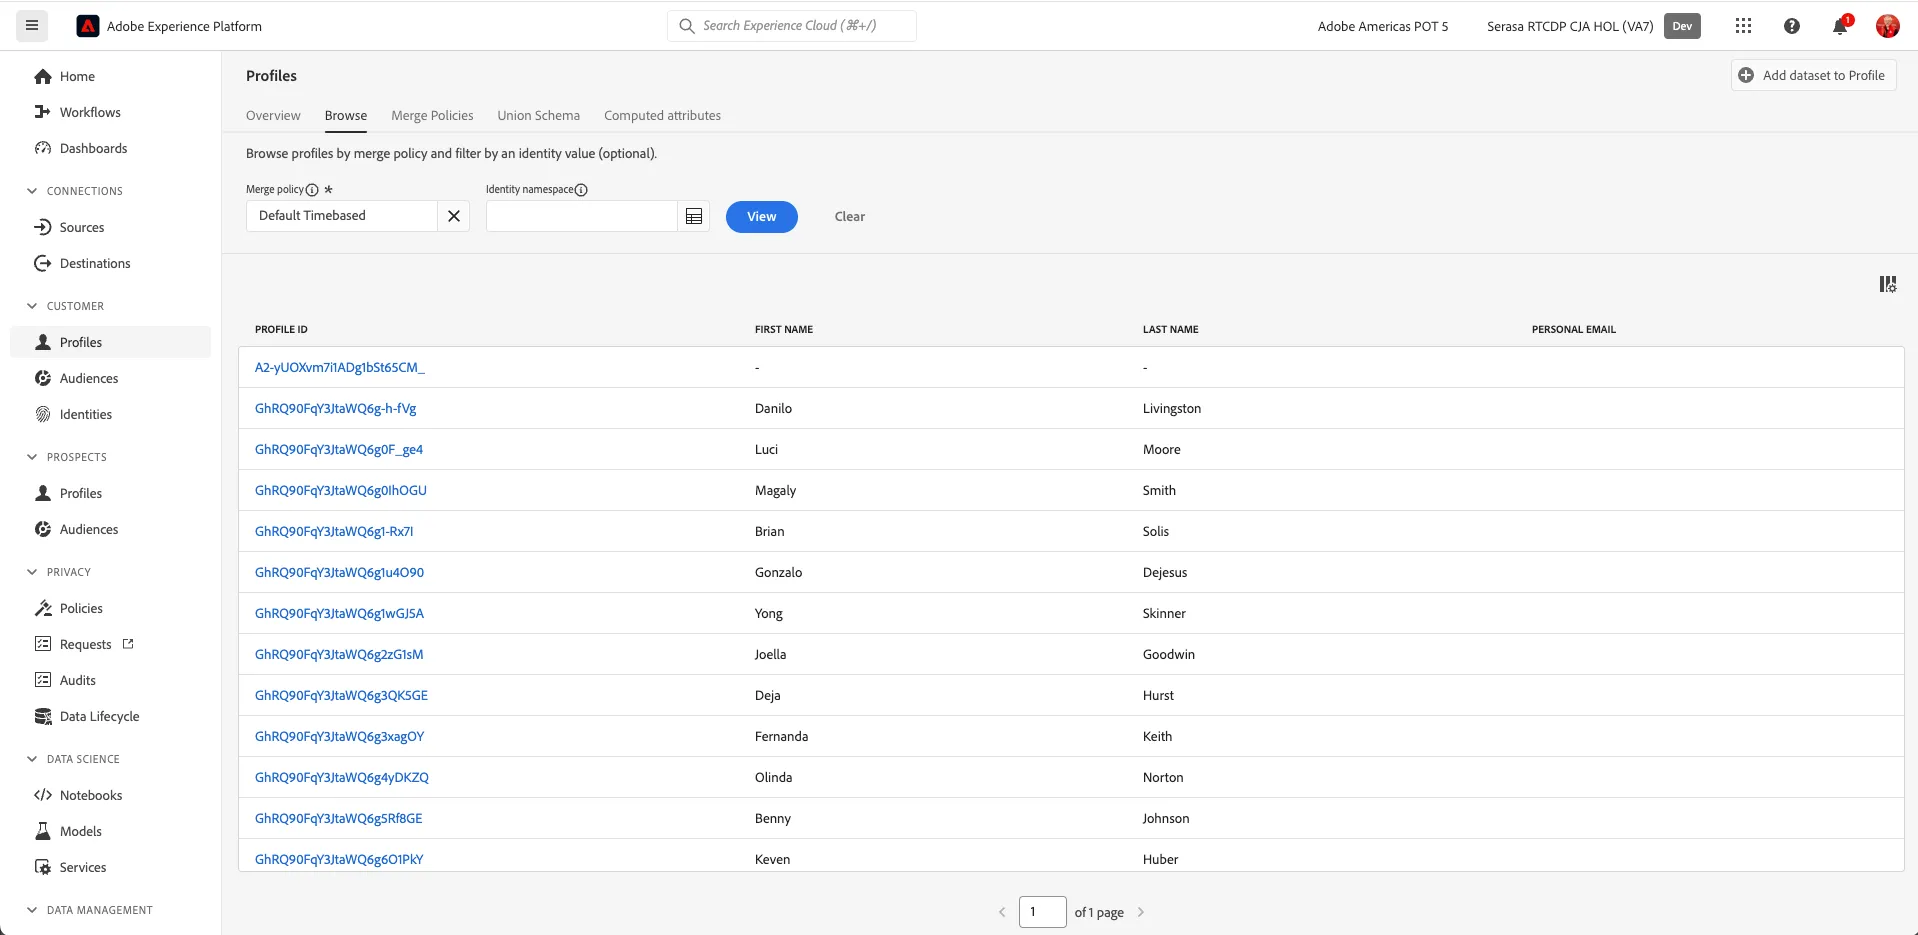Open the column settings icon
Image resolution: width=1918 pixels, height=935 pixels.
pyautogui.click(x=1888, y=285)
